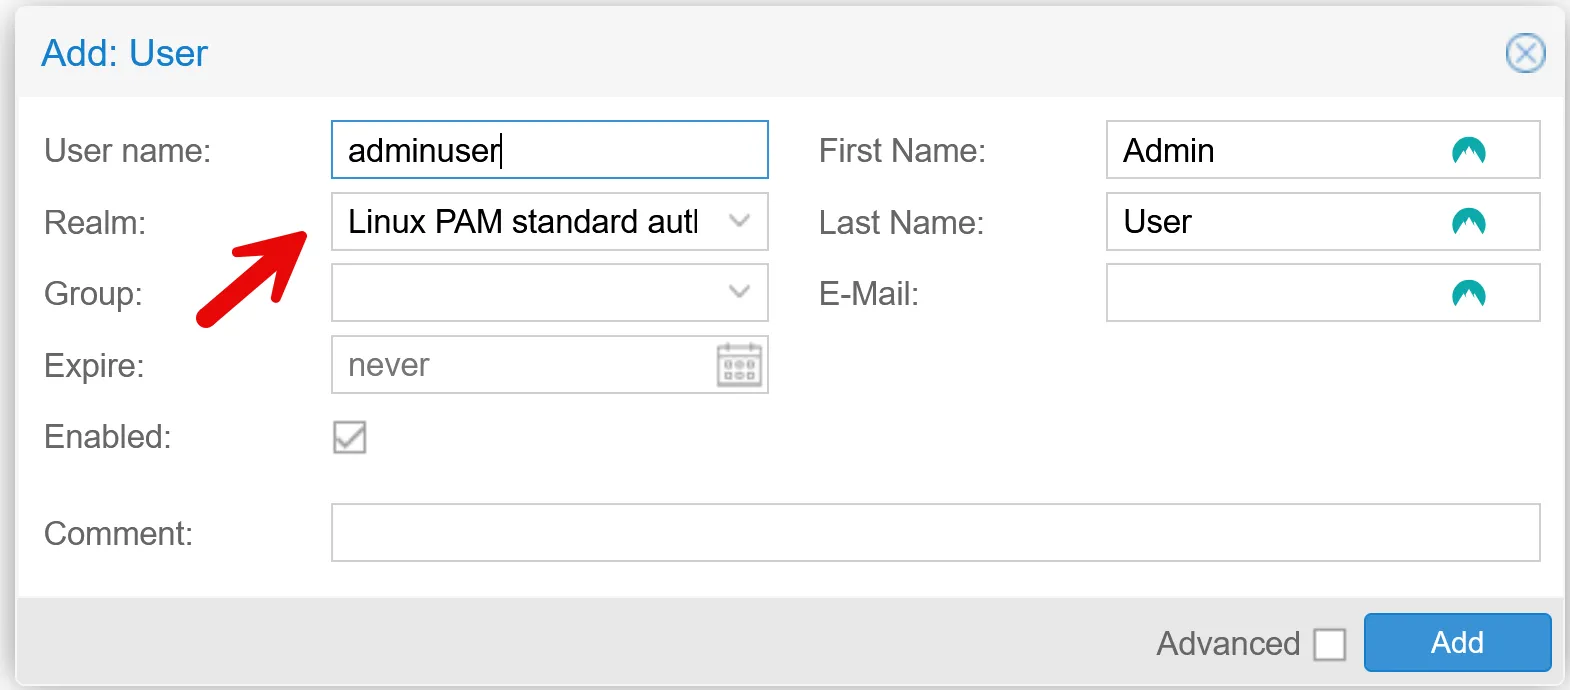The width and height of the screenshot is (1570, 690).
Task: Click the Enabled label
Action: (108, 437)
